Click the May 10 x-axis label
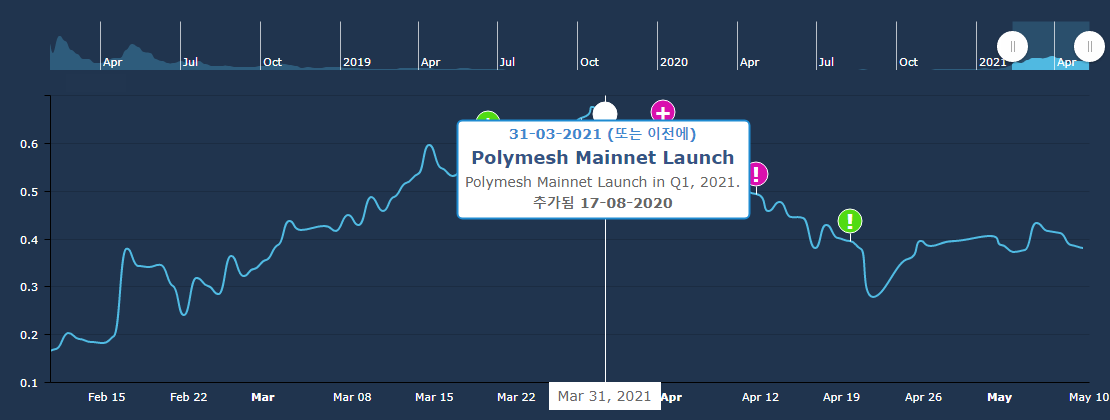Screen dimensions: 1110x420 point(1089,397)
